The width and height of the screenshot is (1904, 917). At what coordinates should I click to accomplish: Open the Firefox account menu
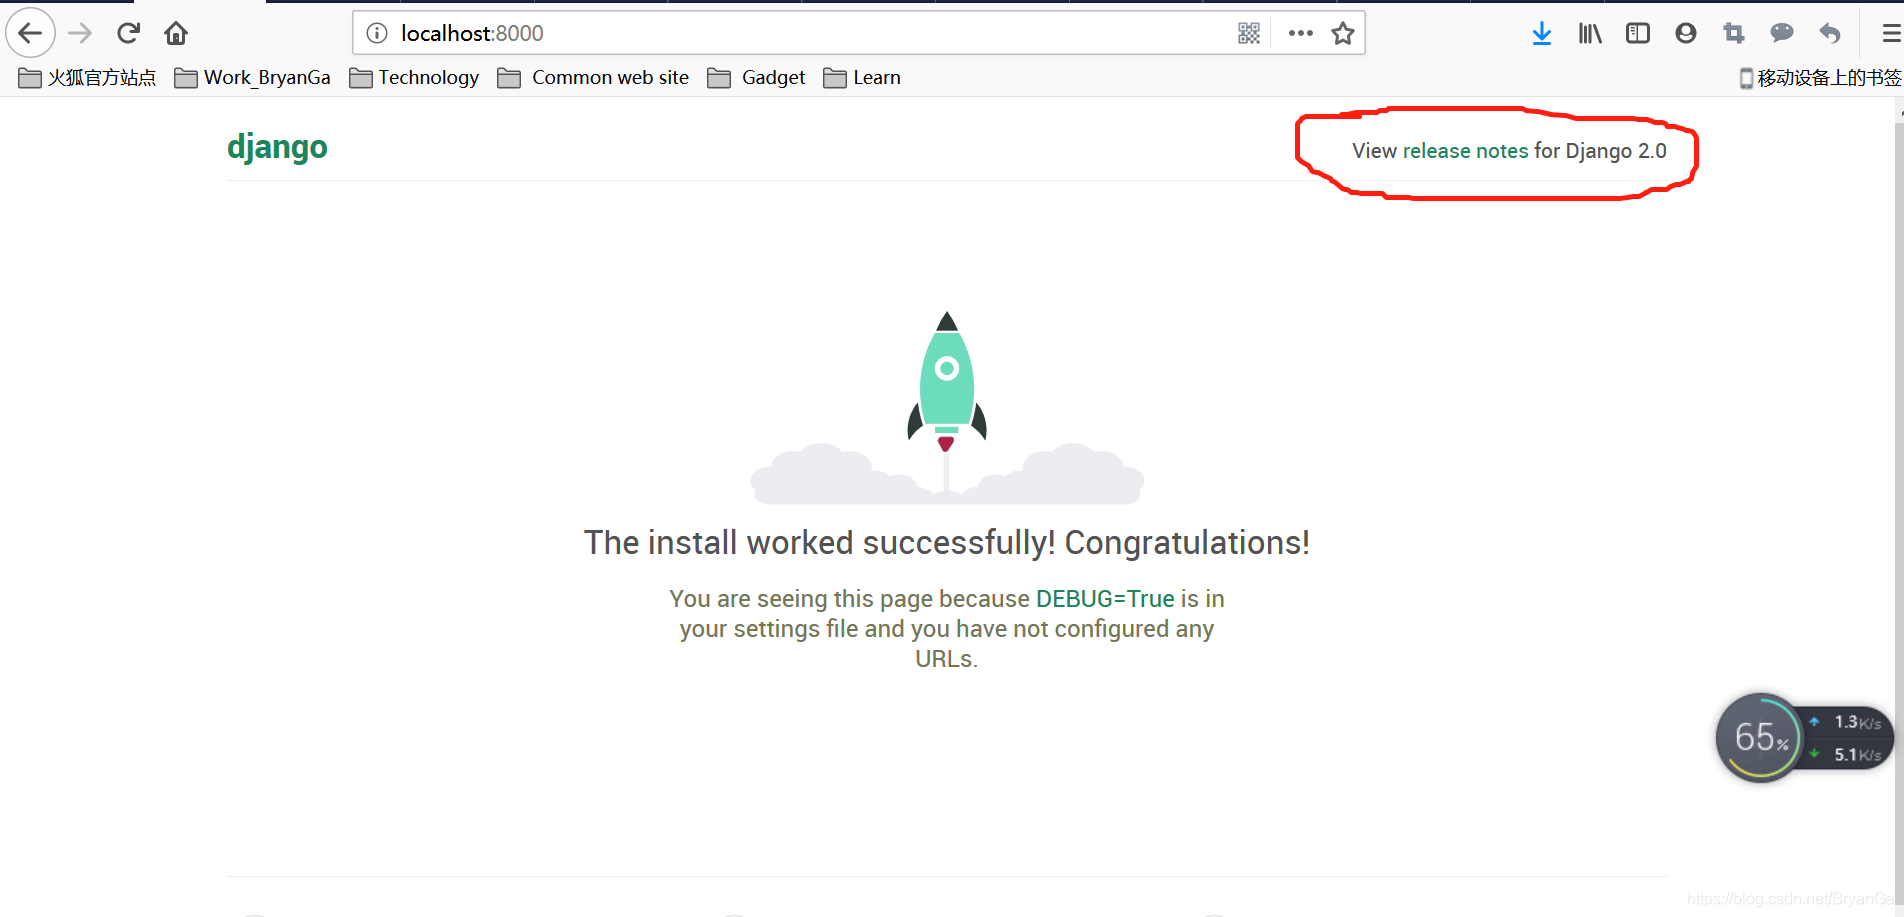[x=1686, y=33]
